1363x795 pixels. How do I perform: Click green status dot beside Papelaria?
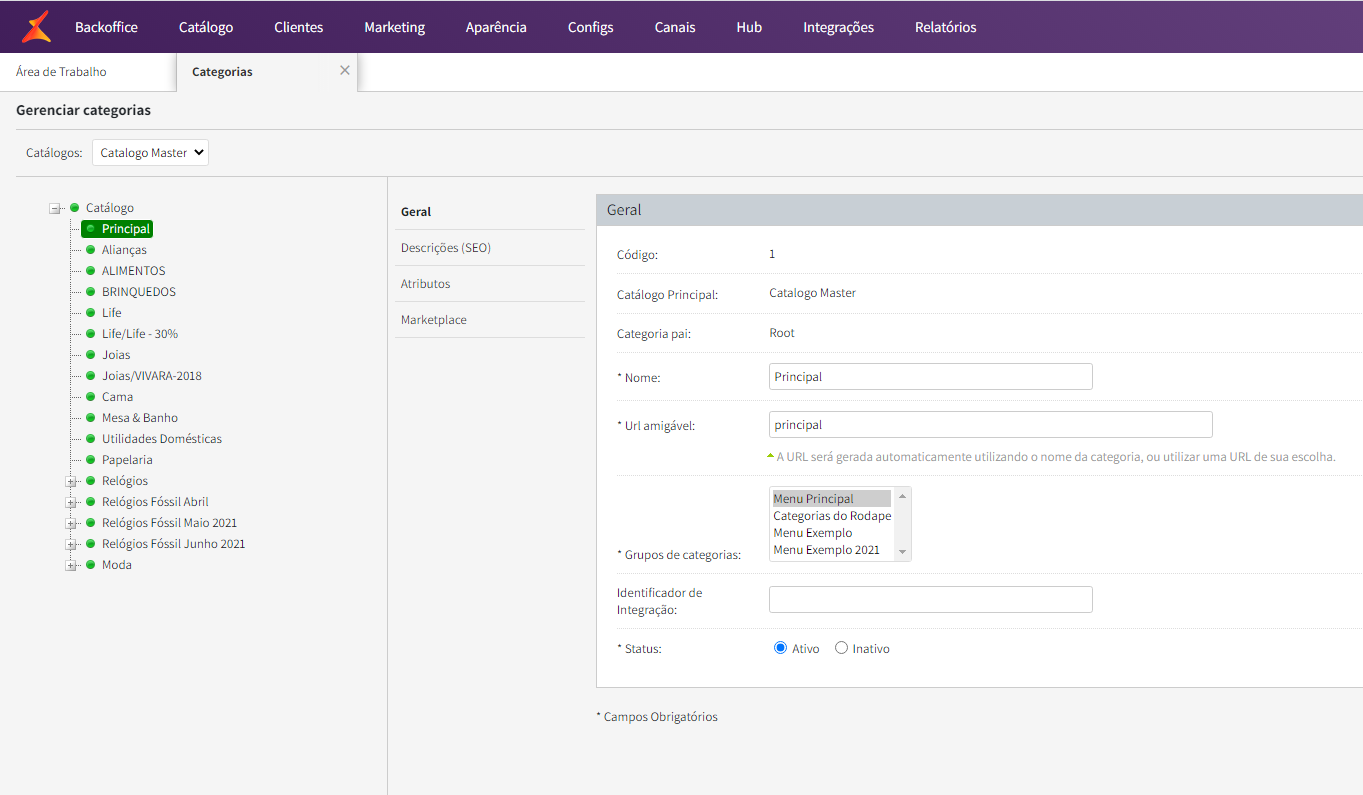coord(91,460)
